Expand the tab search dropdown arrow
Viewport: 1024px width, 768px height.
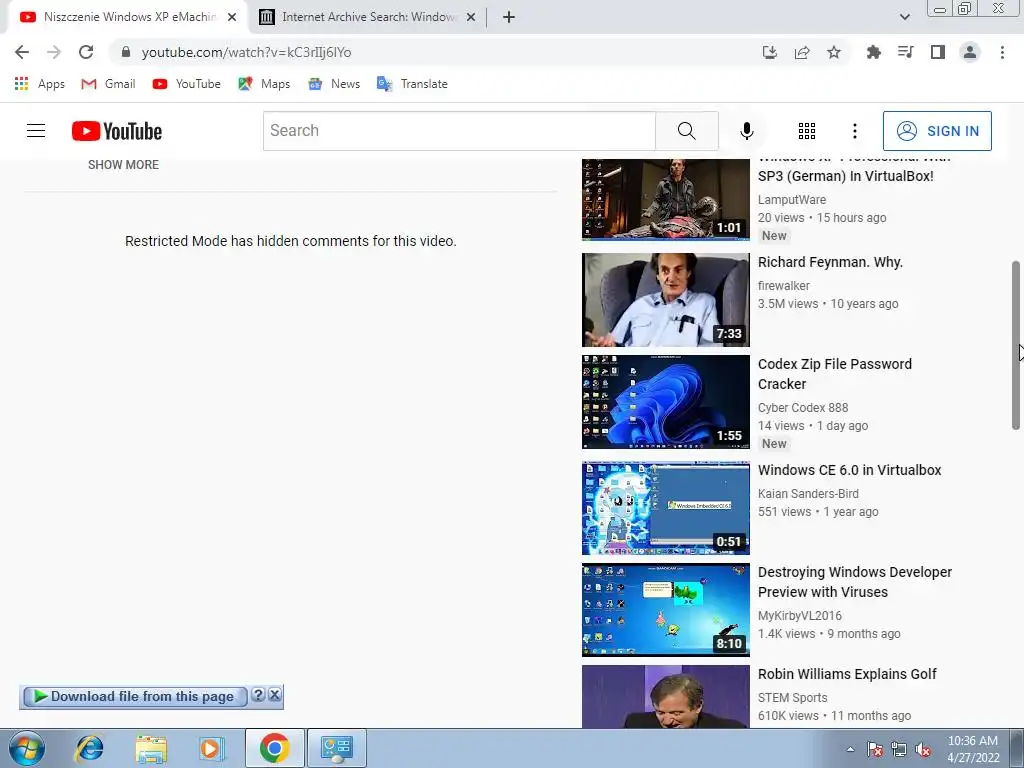(x=904, y=17)
